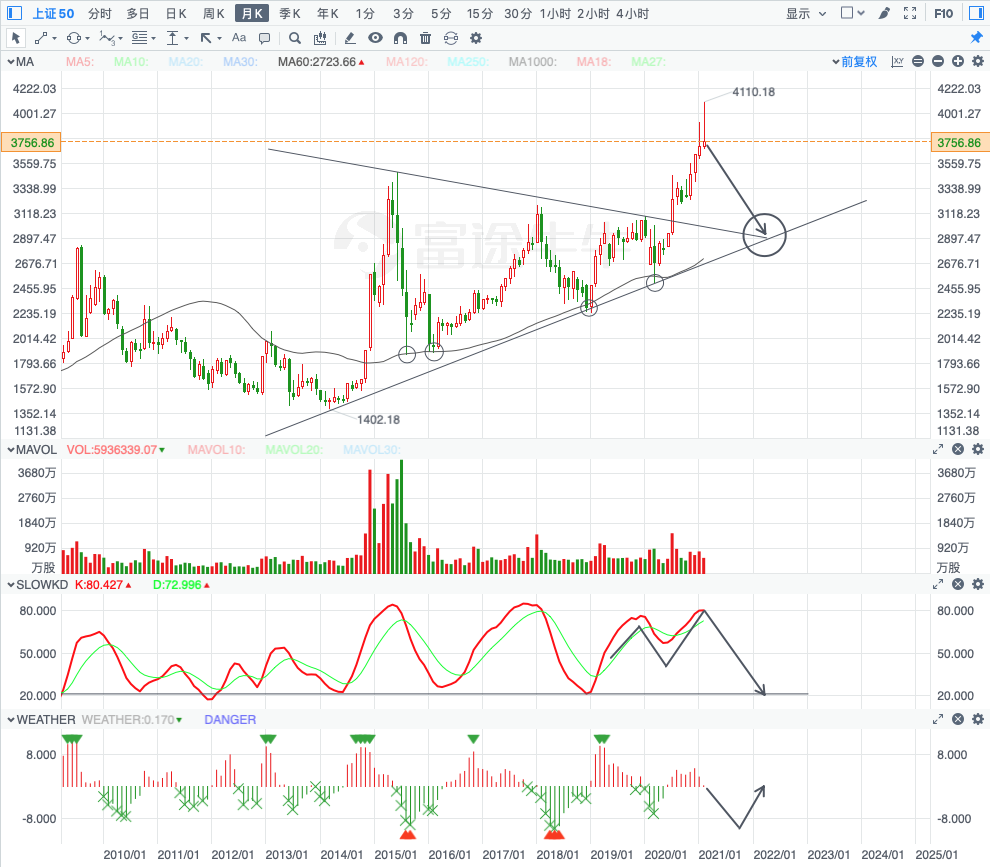Select the magnet snap drawing tool
The image size is (990, 867).
400,39
